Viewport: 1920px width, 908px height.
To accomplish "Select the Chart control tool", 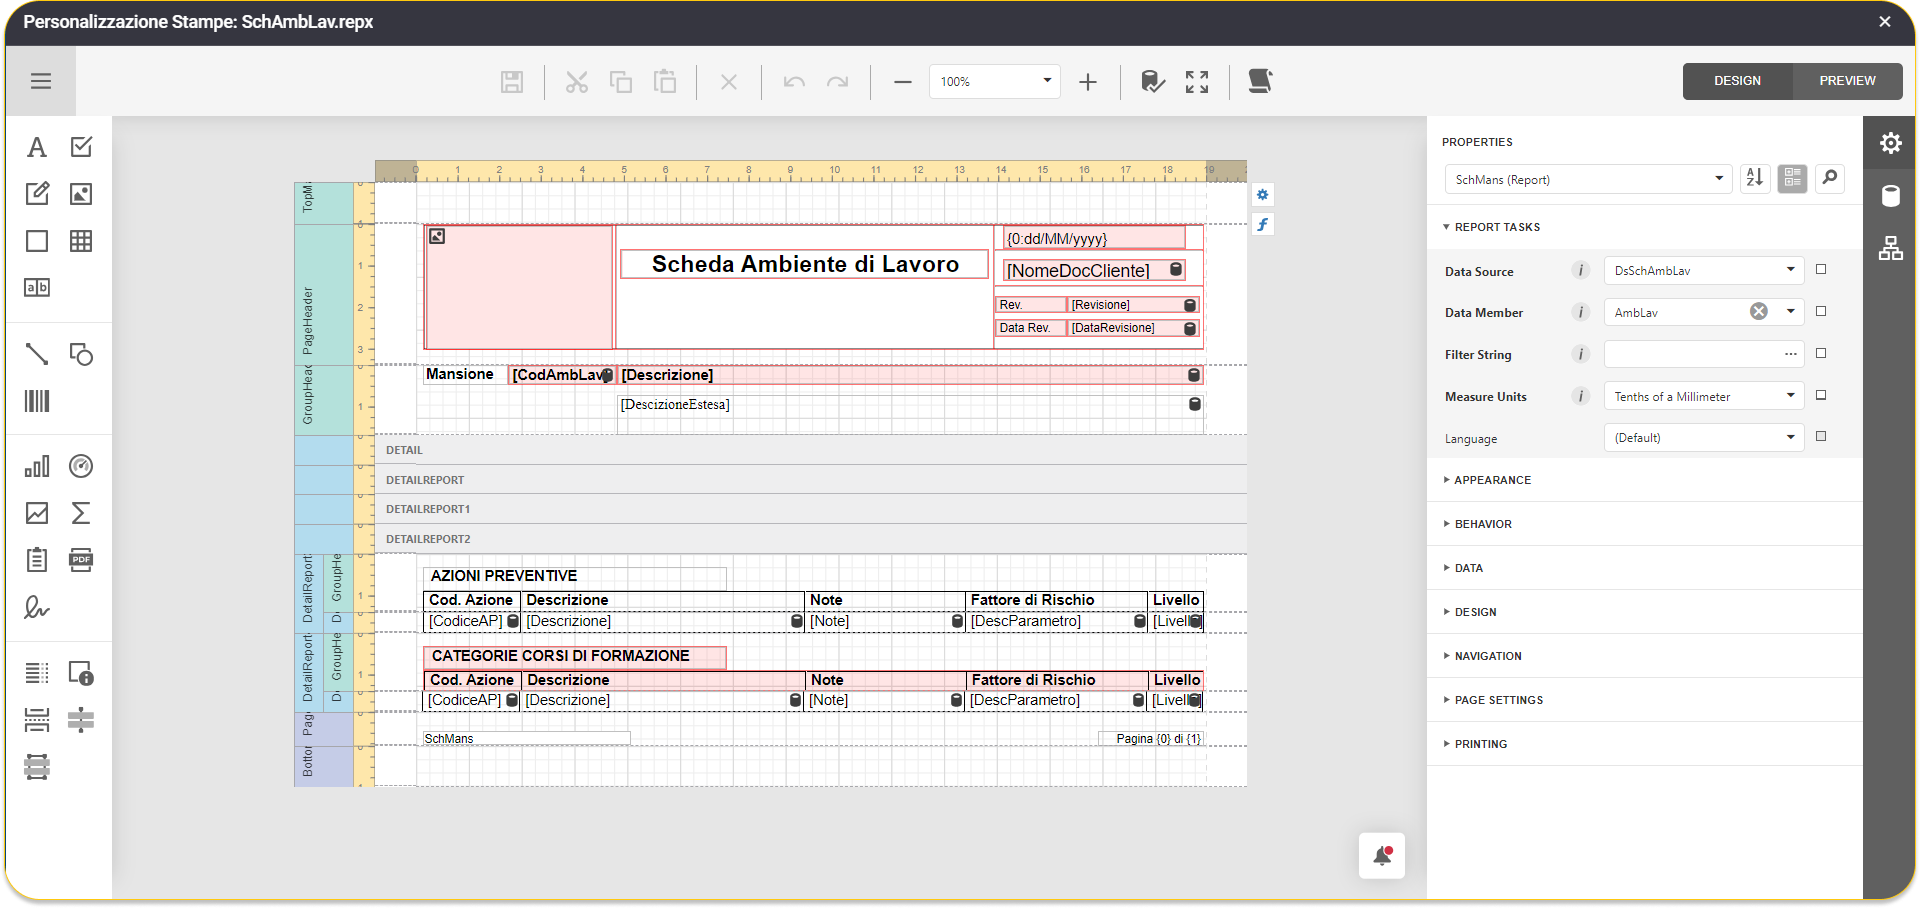I will (x=37, y=466).
